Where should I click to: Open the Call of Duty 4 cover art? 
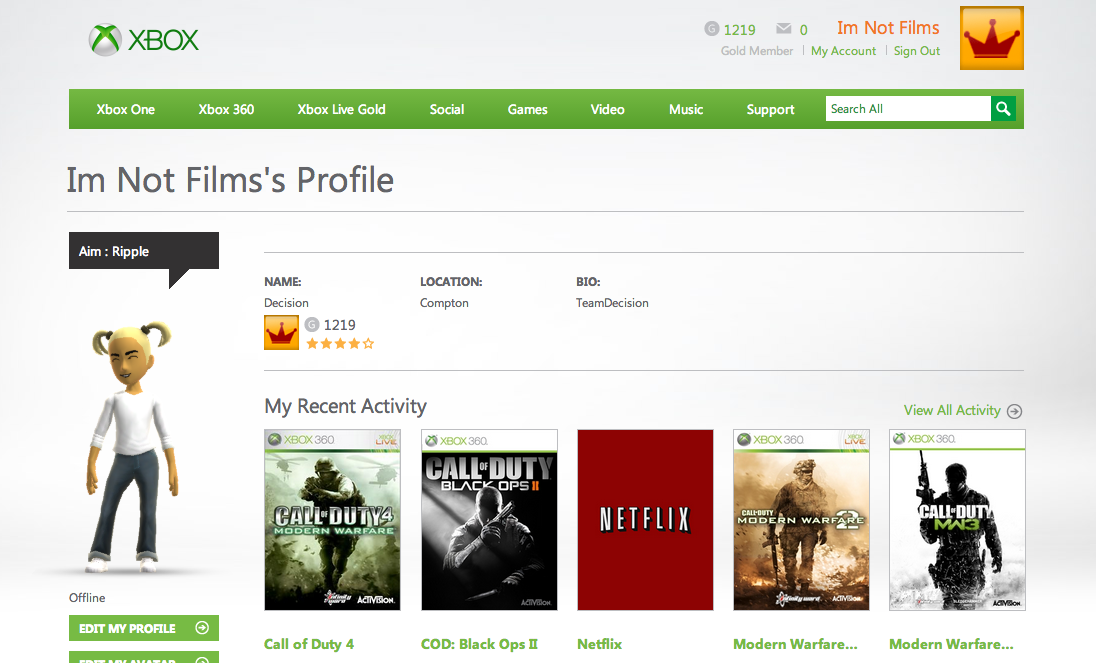click(x=333, y=520)
